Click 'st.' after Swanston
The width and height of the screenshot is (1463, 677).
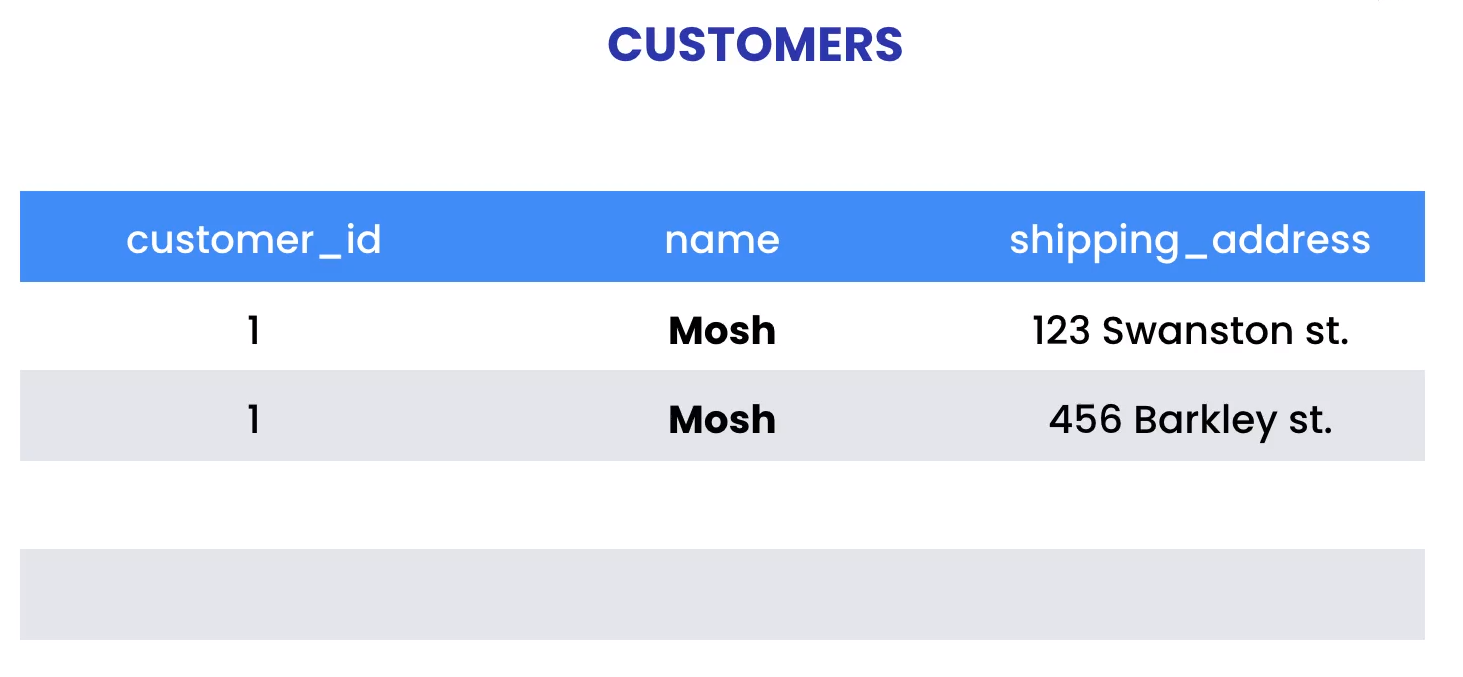1328,331
